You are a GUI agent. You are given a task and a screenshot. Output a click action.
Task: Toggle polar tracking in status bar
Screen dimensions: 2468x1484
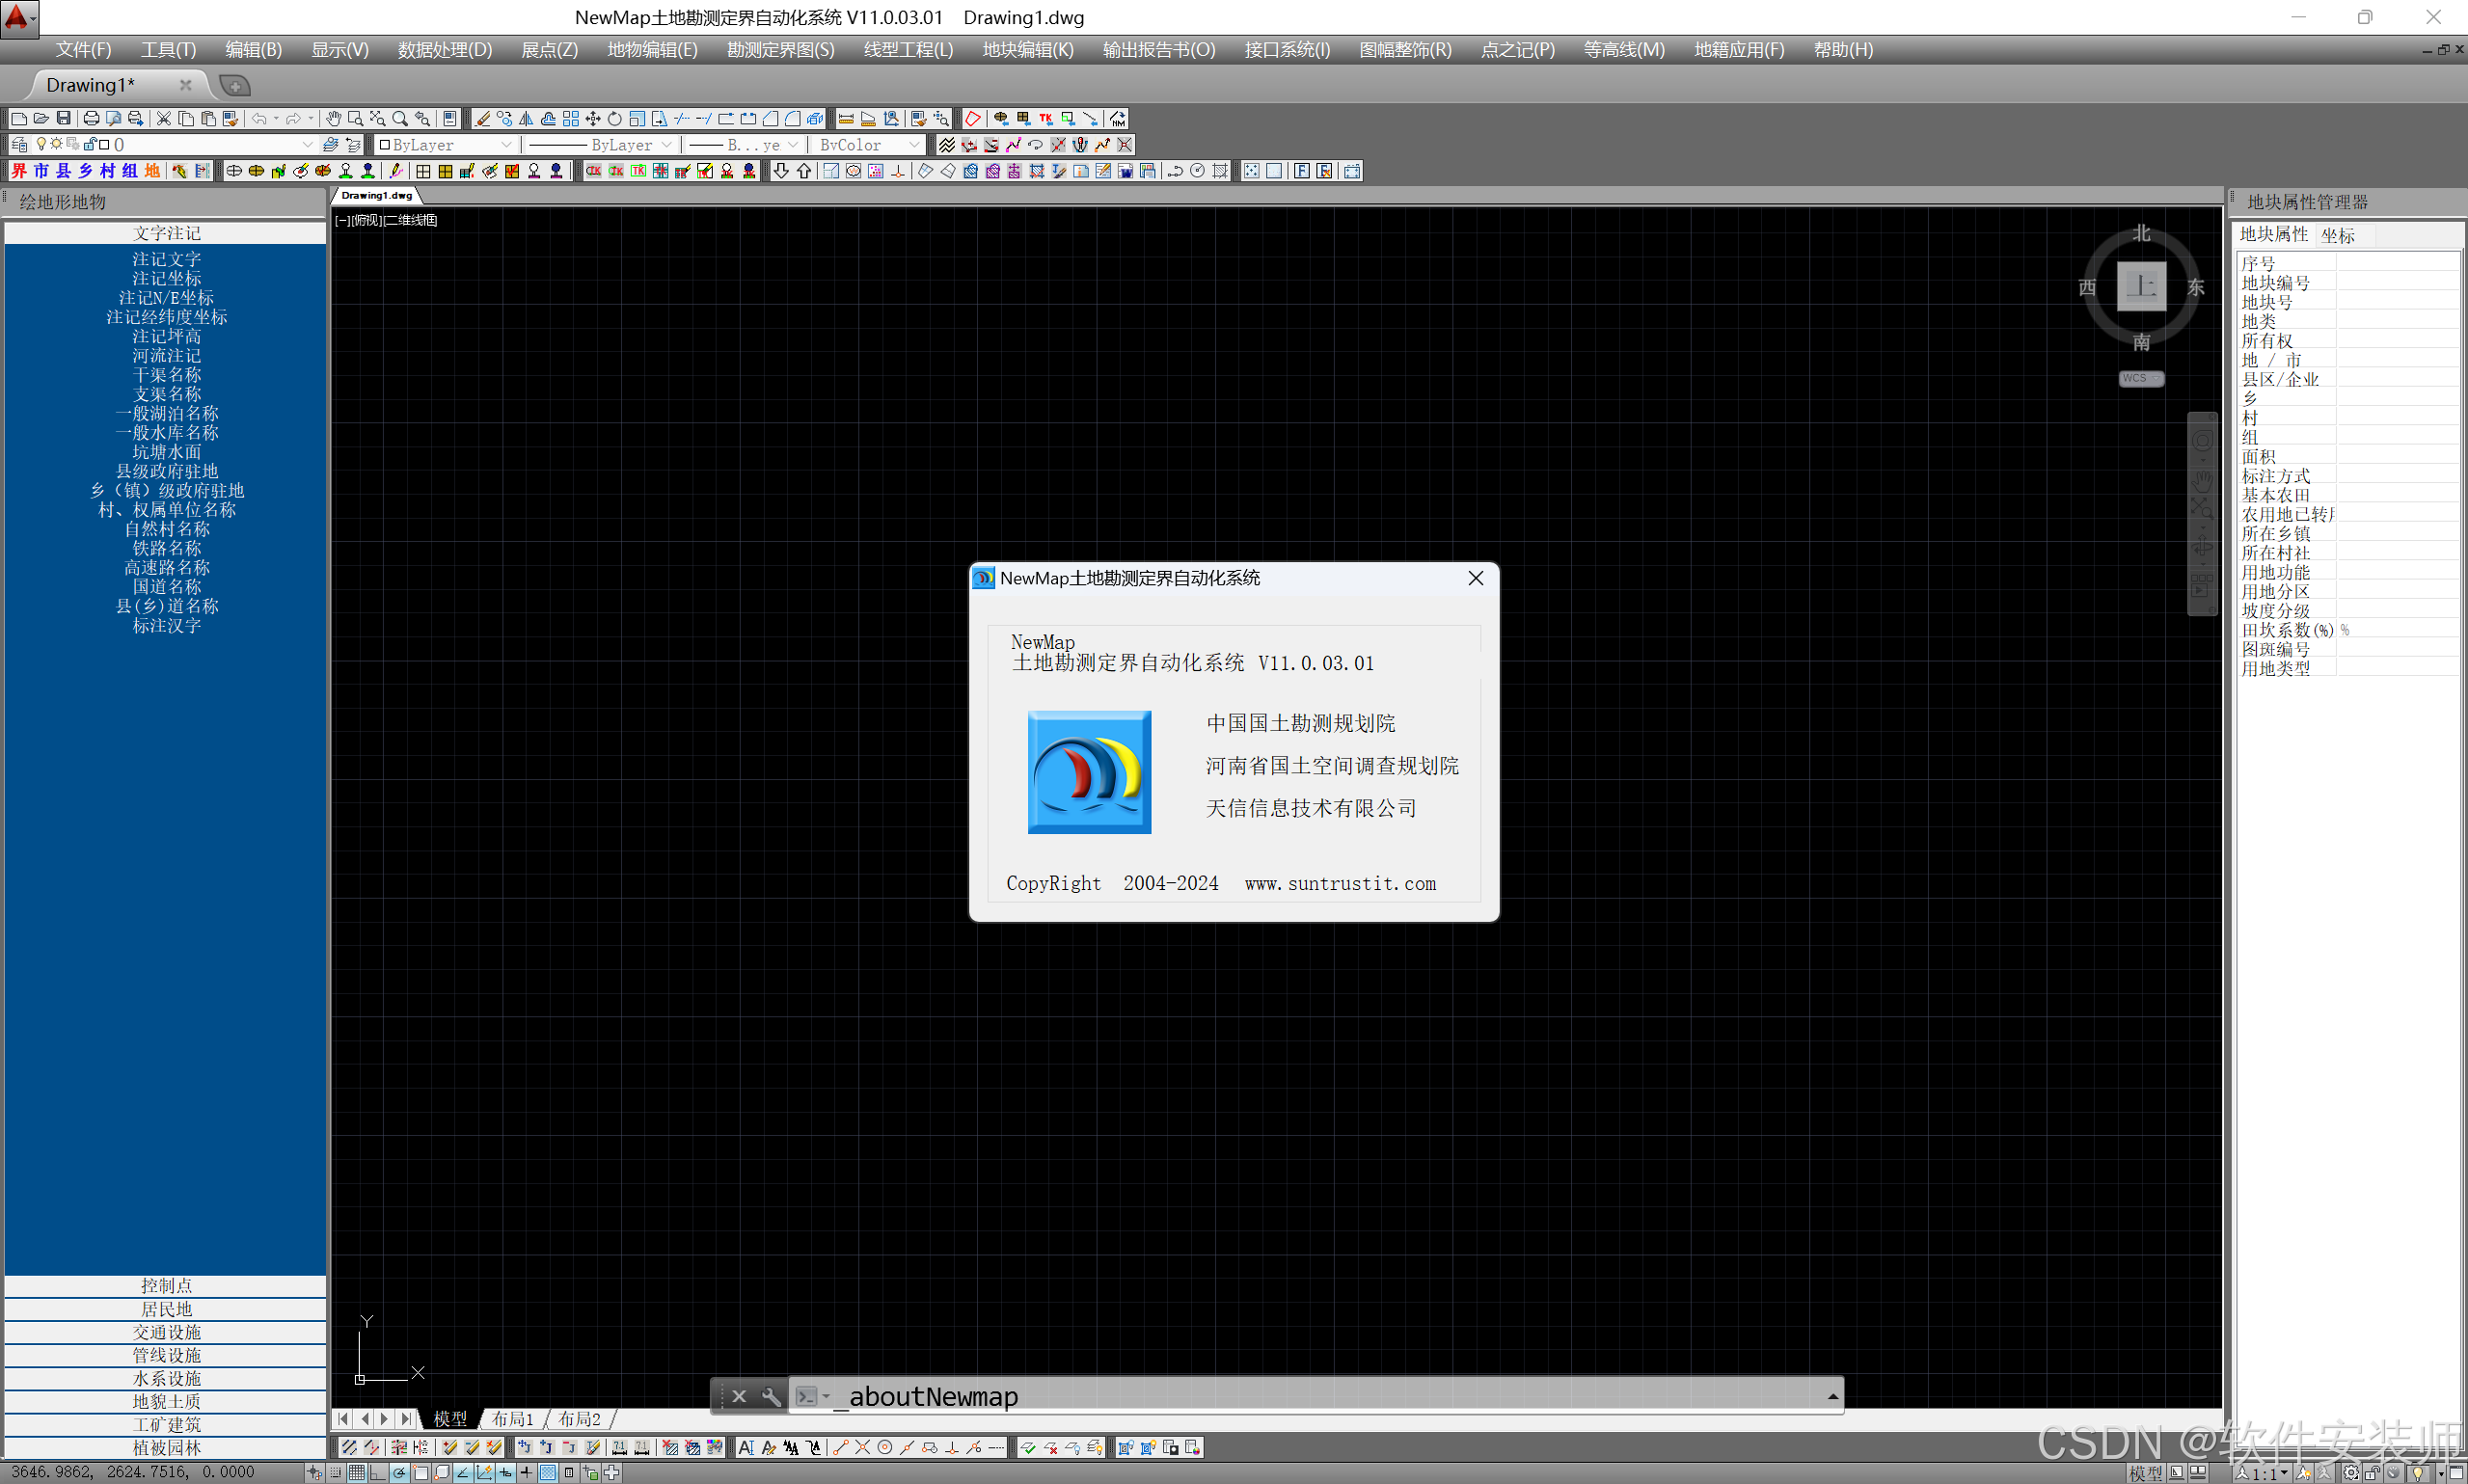pyautogui.click(x=399, y=1472)
